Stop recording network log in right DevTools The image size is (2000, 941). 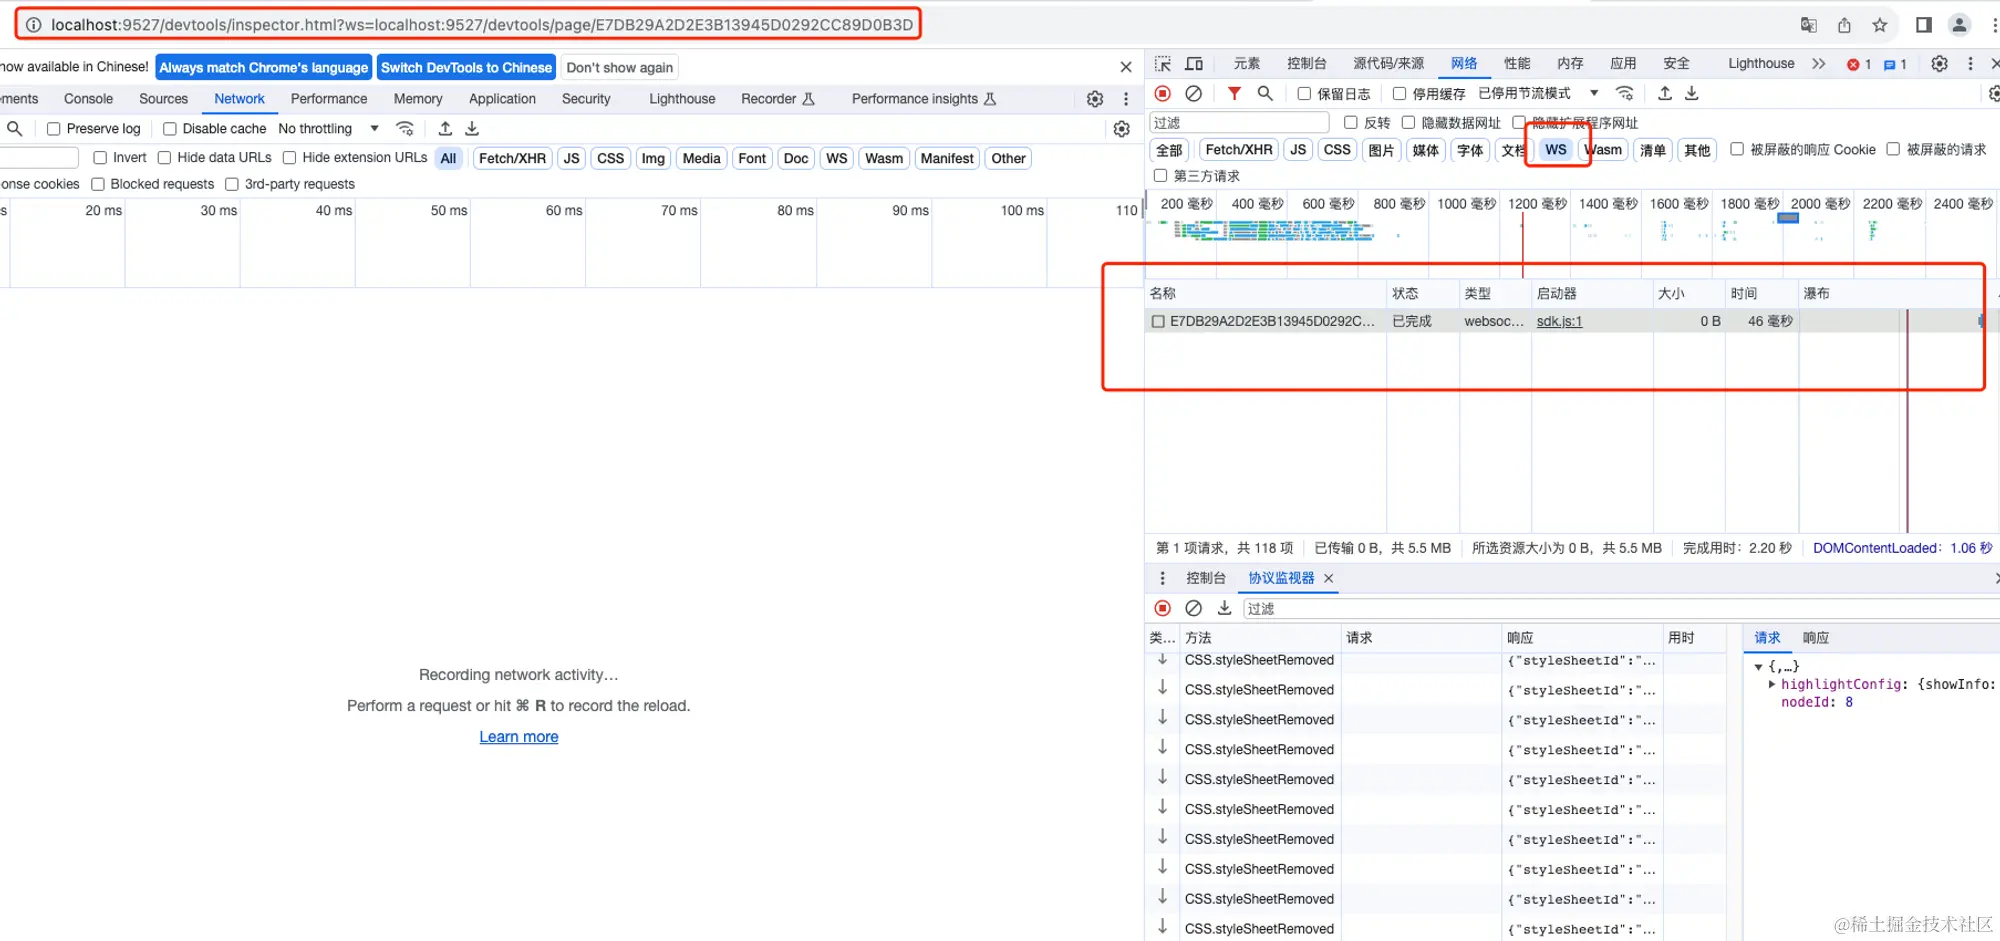[1163, 93]
